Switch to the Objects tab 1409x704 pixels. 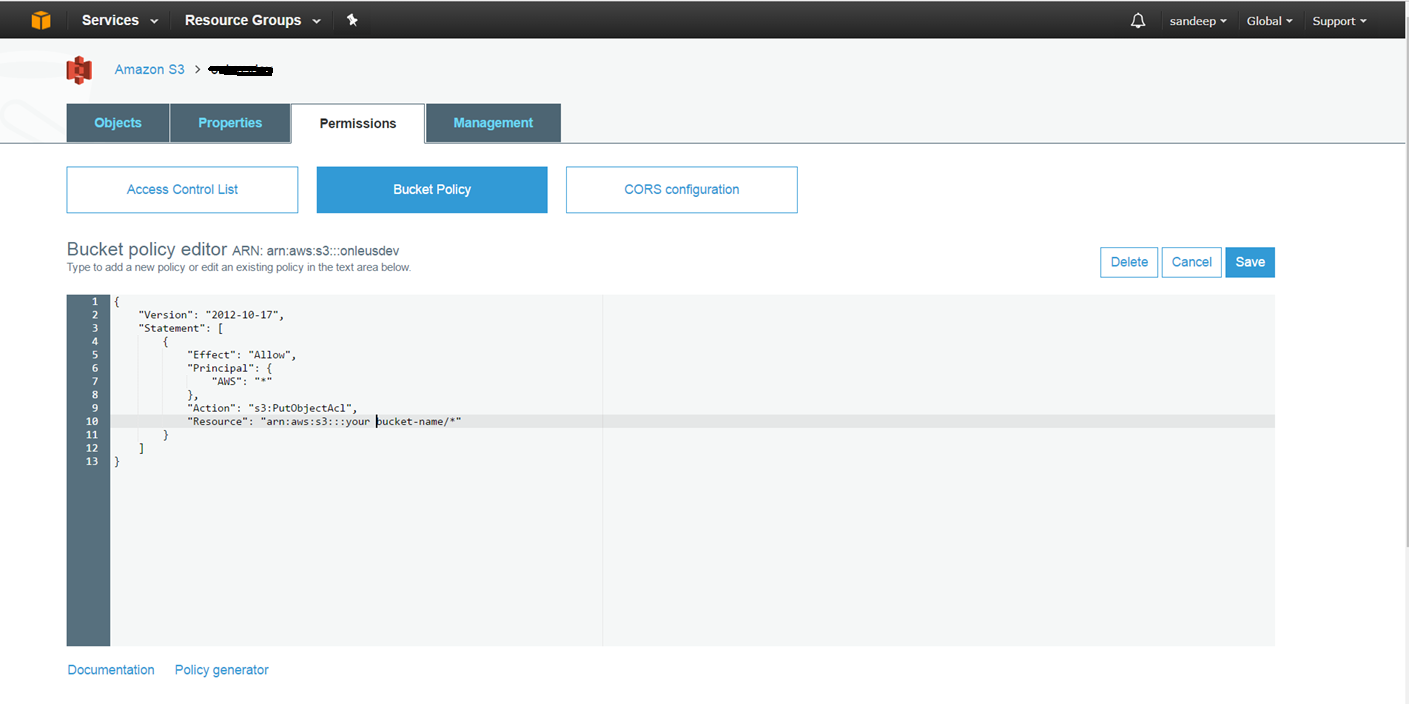[118, 123]
